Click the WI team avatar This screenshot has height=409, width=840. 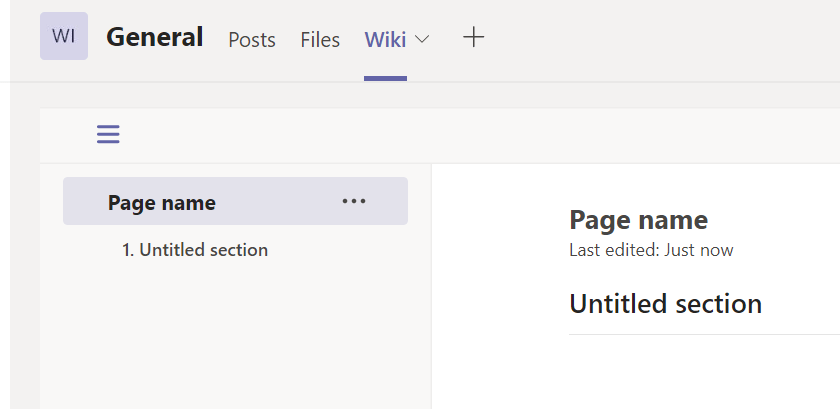coord(63,36)
